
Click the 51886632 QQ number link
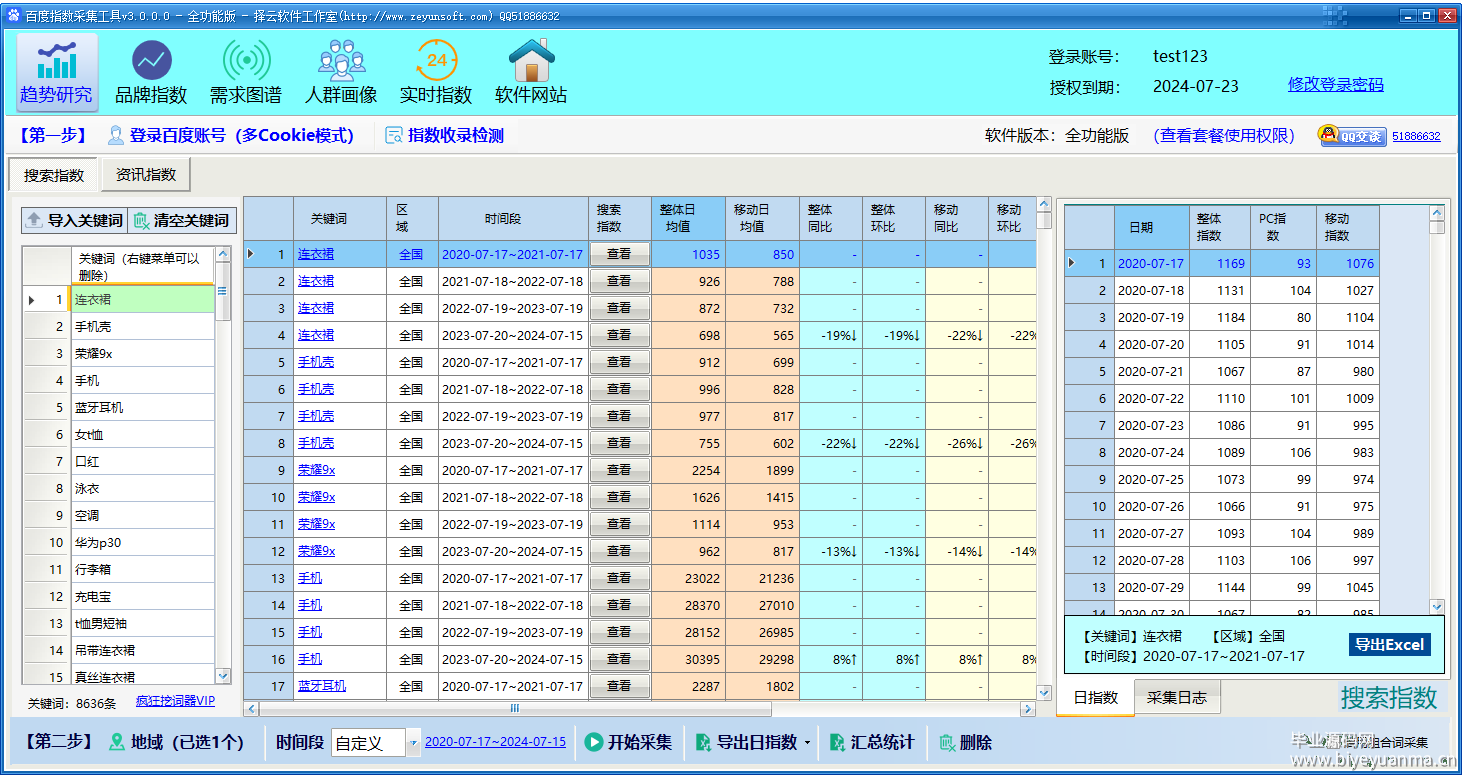tap(1416, 136)
